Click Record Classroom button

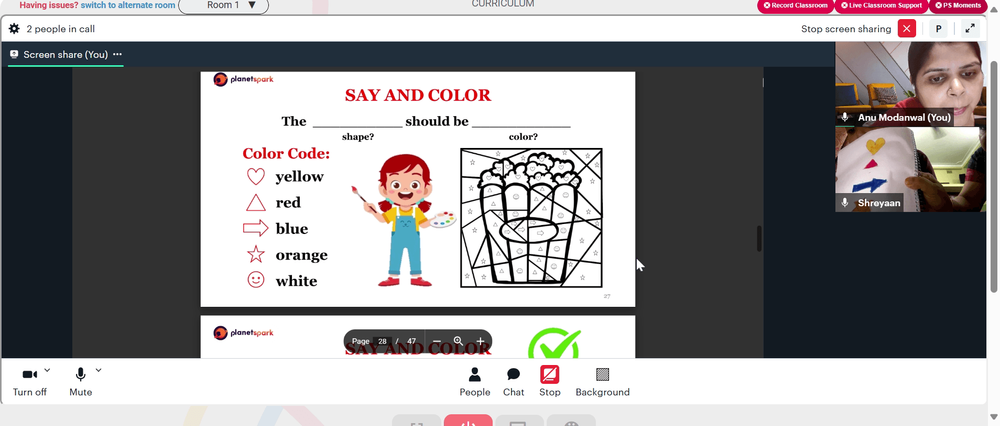(x=795, y=6)
